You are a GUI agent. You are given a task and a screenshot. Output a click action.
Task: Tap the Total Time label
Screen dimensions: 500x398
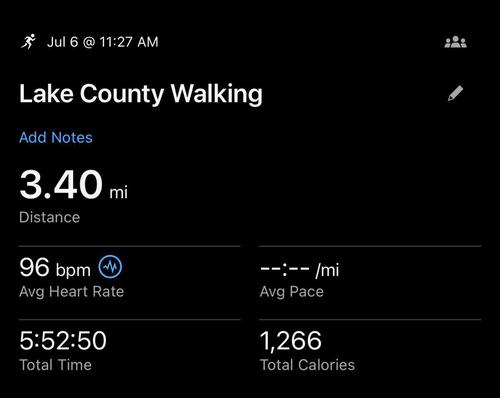click(55, 365)
